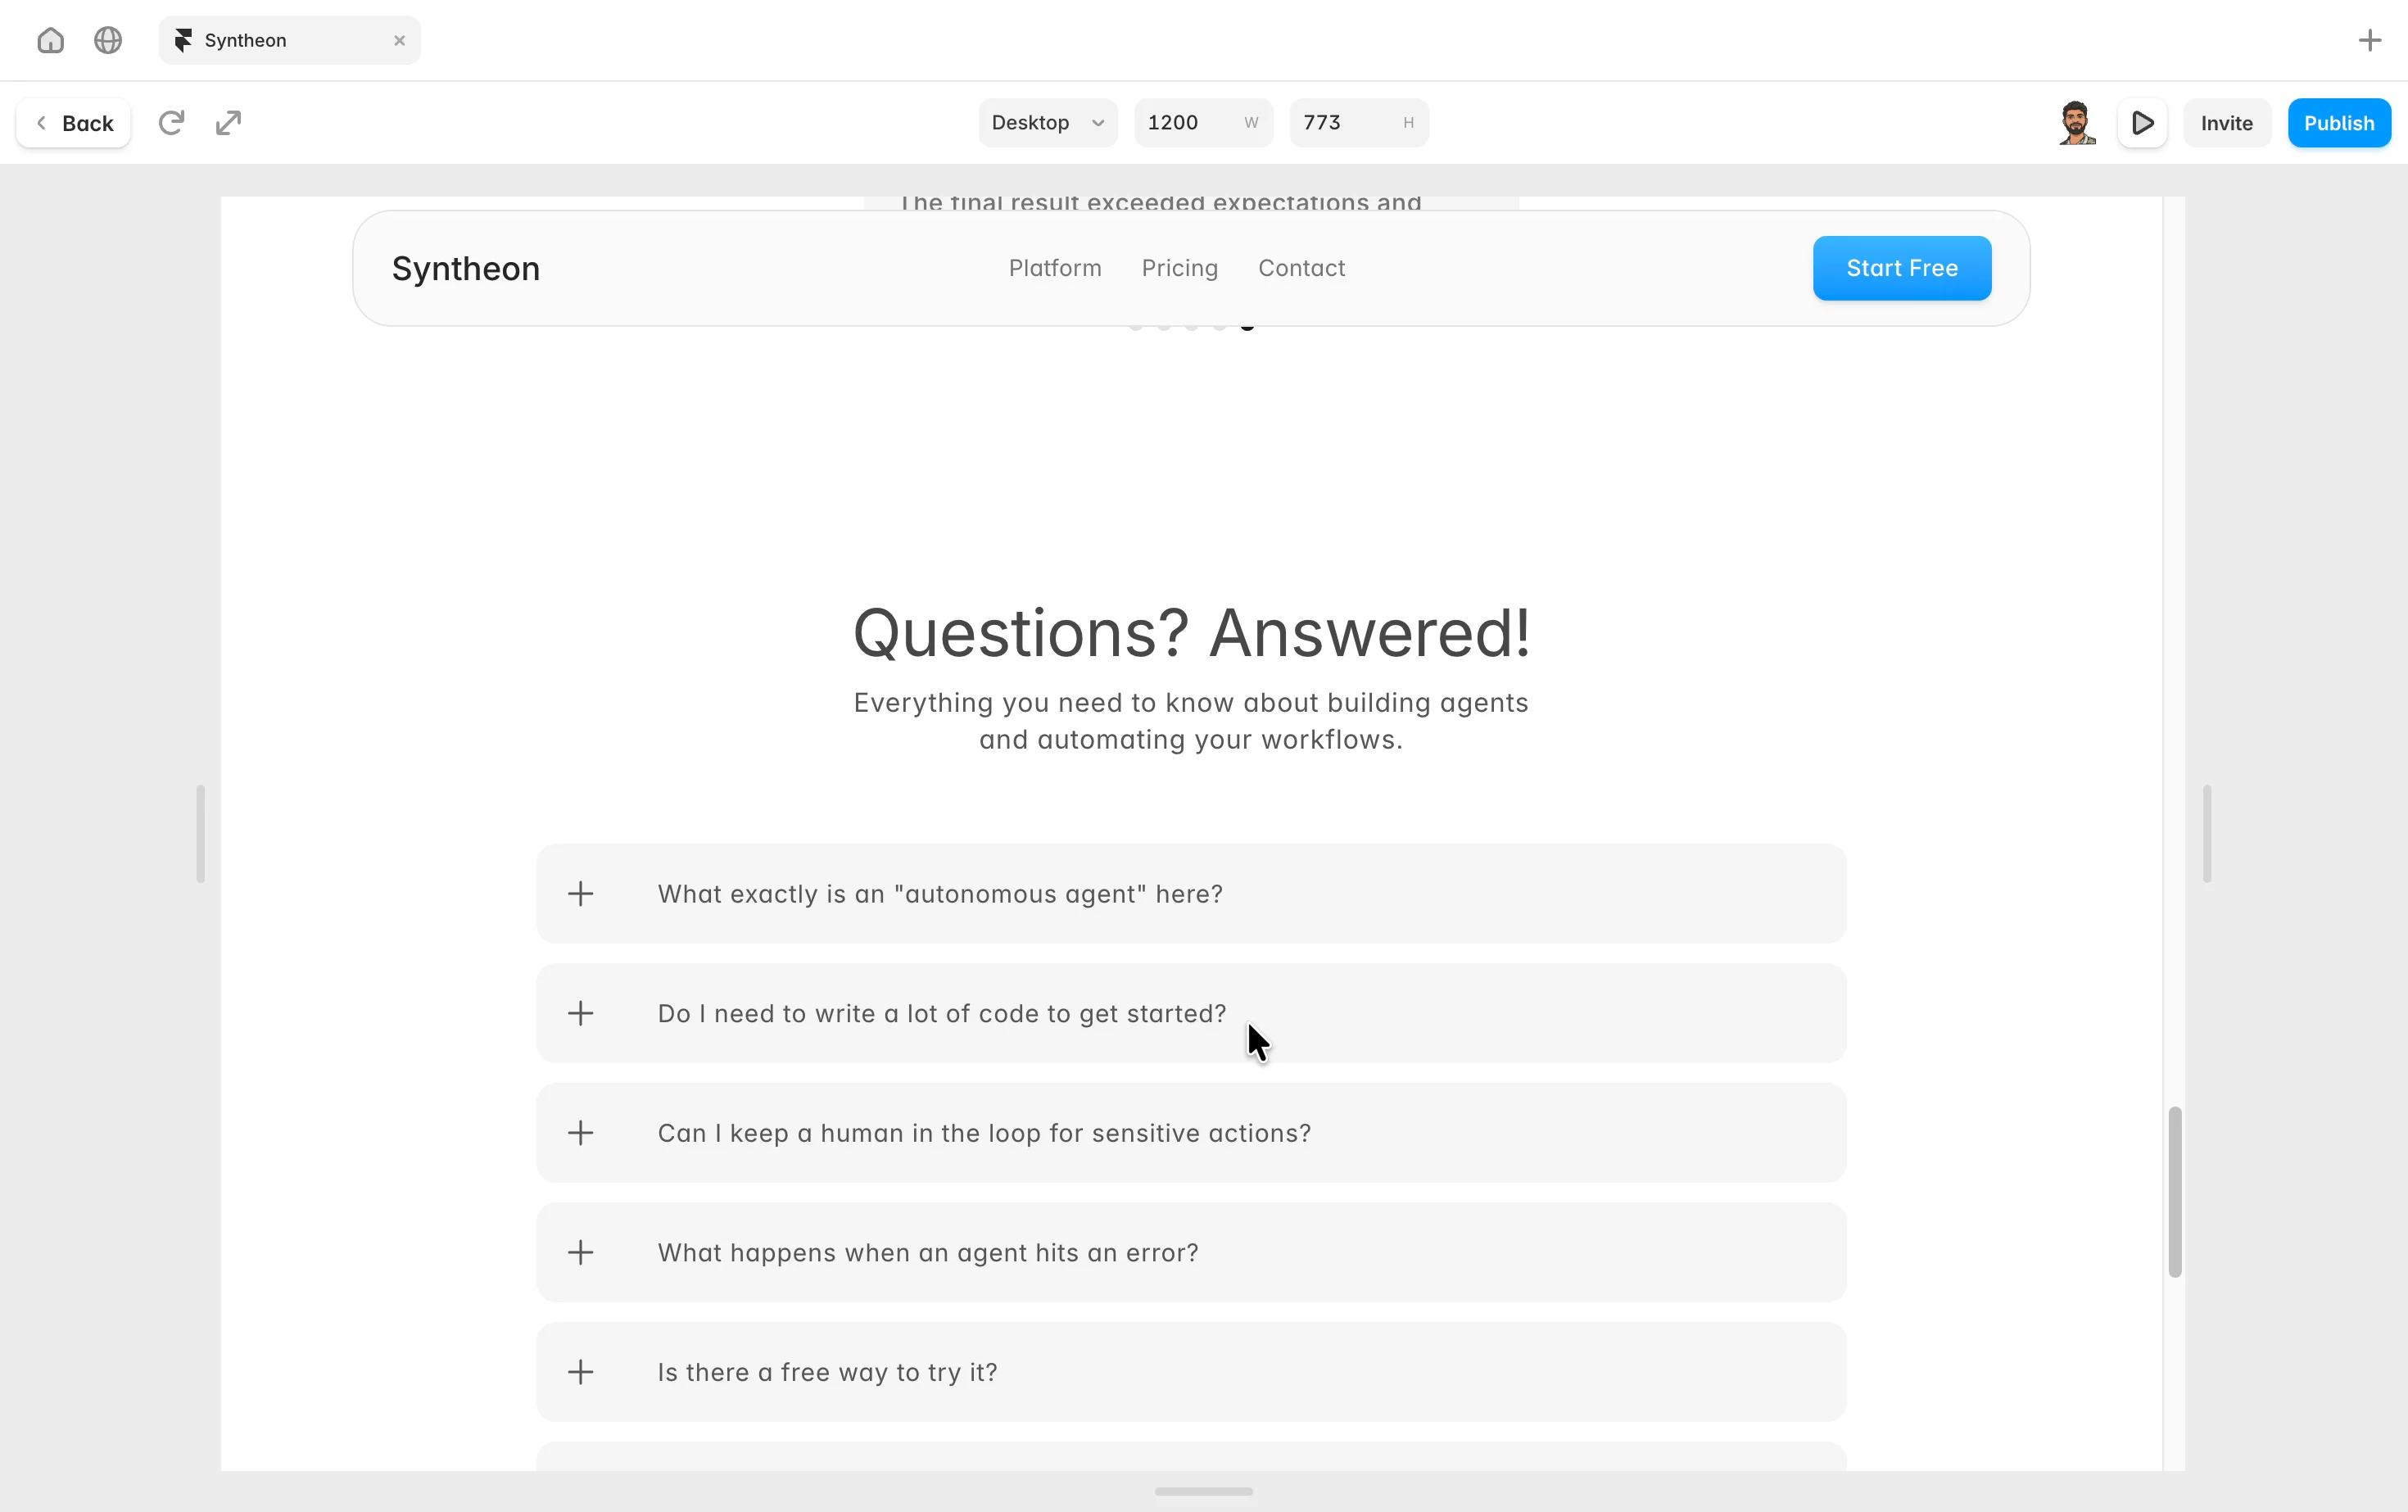The height and width of the screenshot is (1512, 2408).
Task: Open the Desktop breakpoint dropdown
Action: 1047,123
